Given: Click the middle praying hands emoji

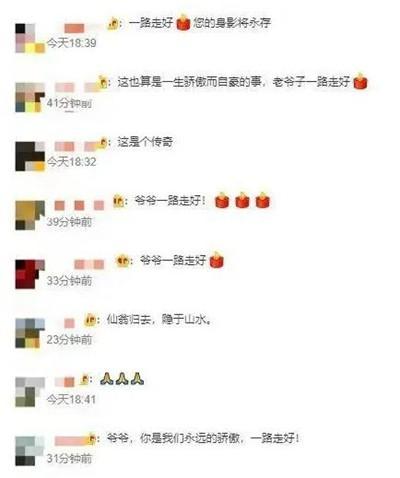Looking at the screenshot, I should [122, 379].
